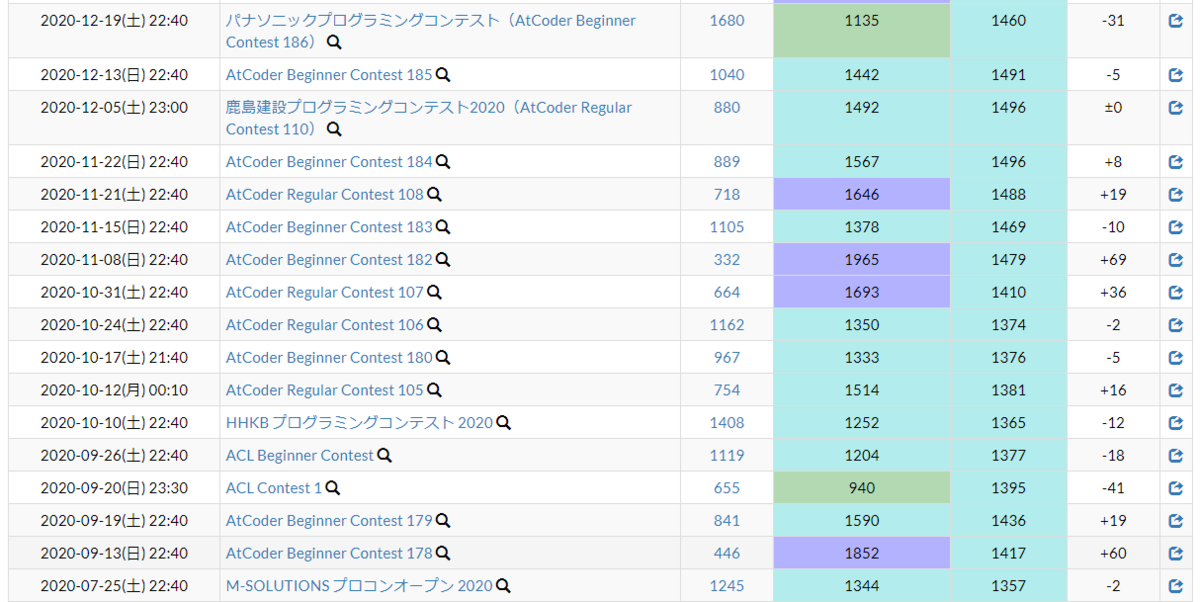This screenshot has width=1200, height=602.
Task: Share the AtCoder Beginner Contest 184 result
Action: tap(1176, 162)
